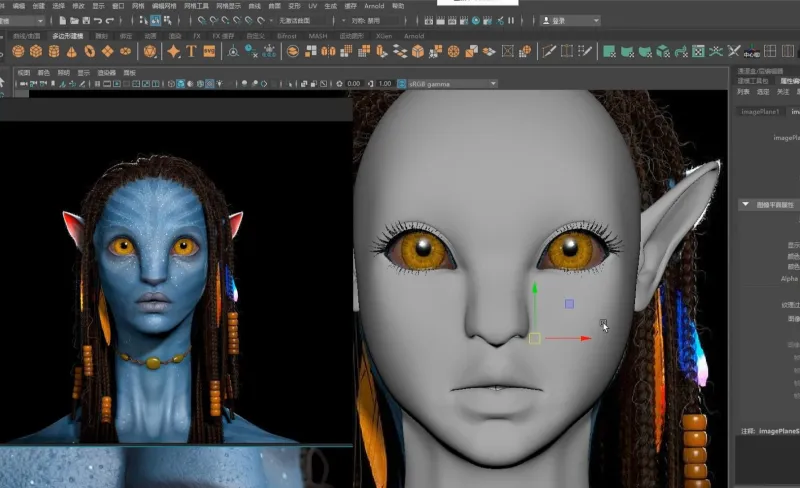Select the imagePlane1 attribute tab
The width and height of the screenshot is (800, 488).
[x=760, y=111]
